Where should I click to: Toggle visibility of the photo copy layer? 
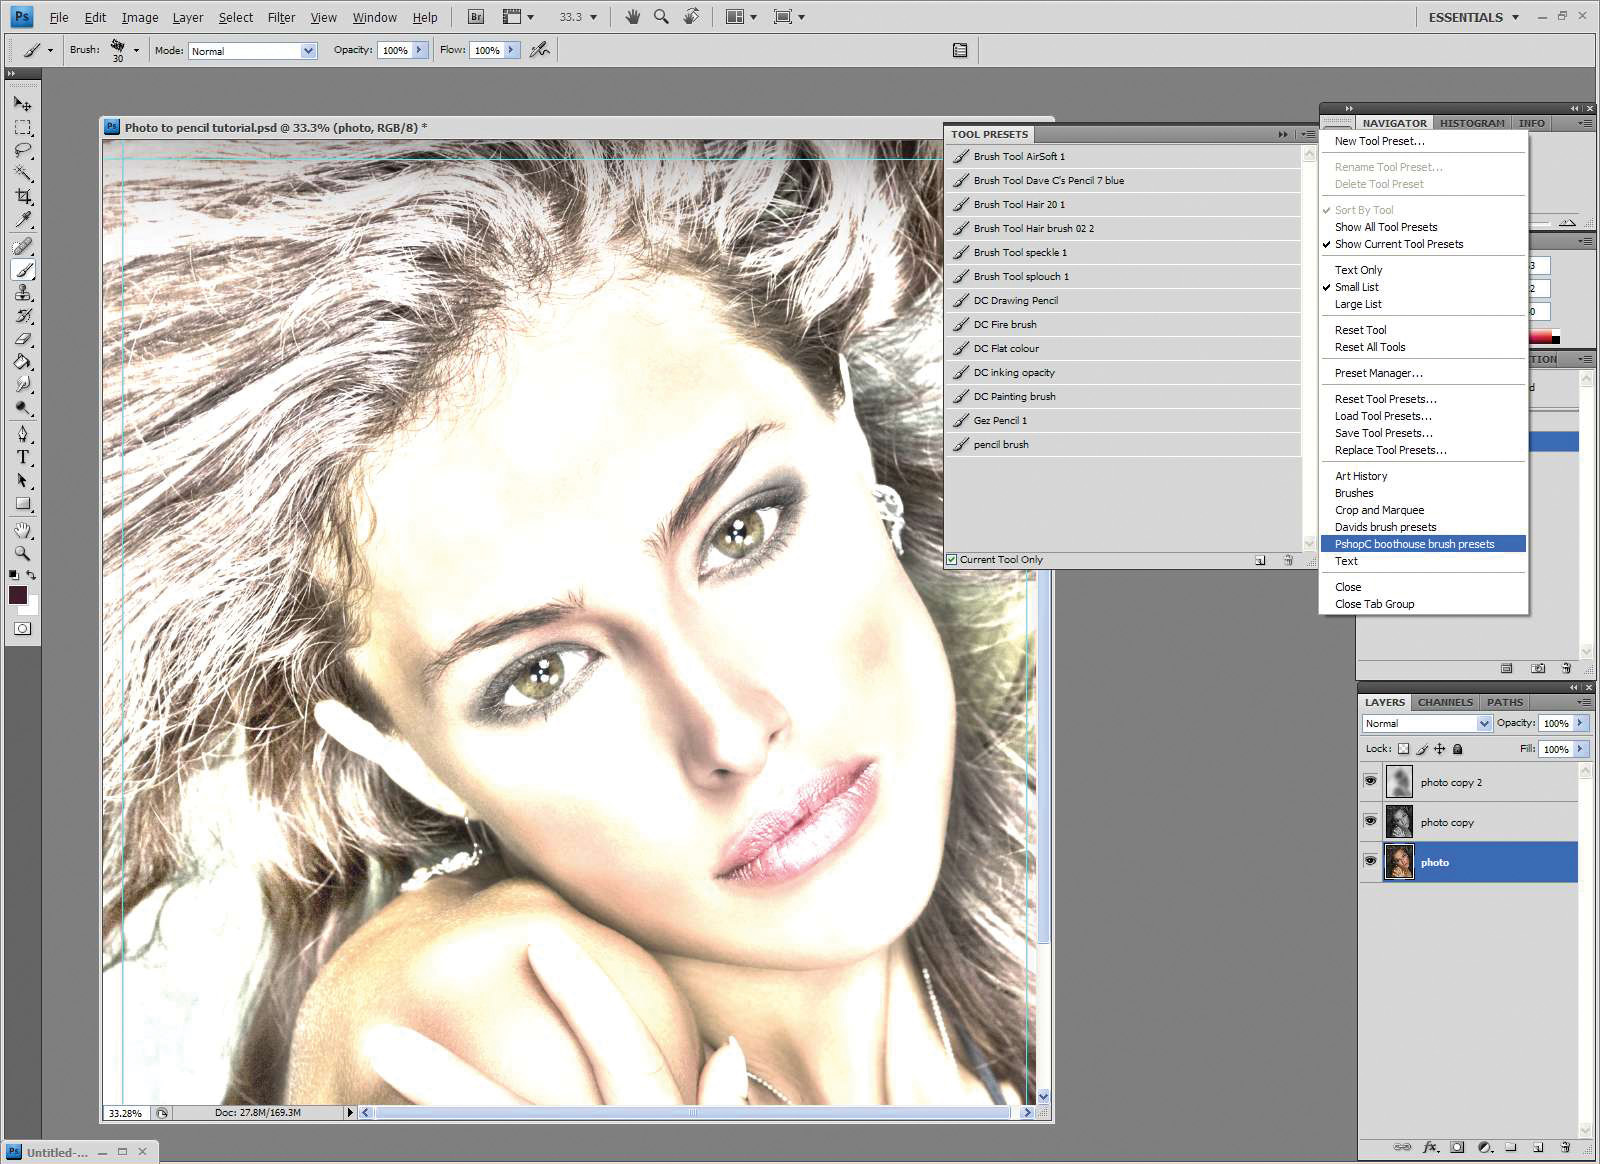tap(1370, 821)
